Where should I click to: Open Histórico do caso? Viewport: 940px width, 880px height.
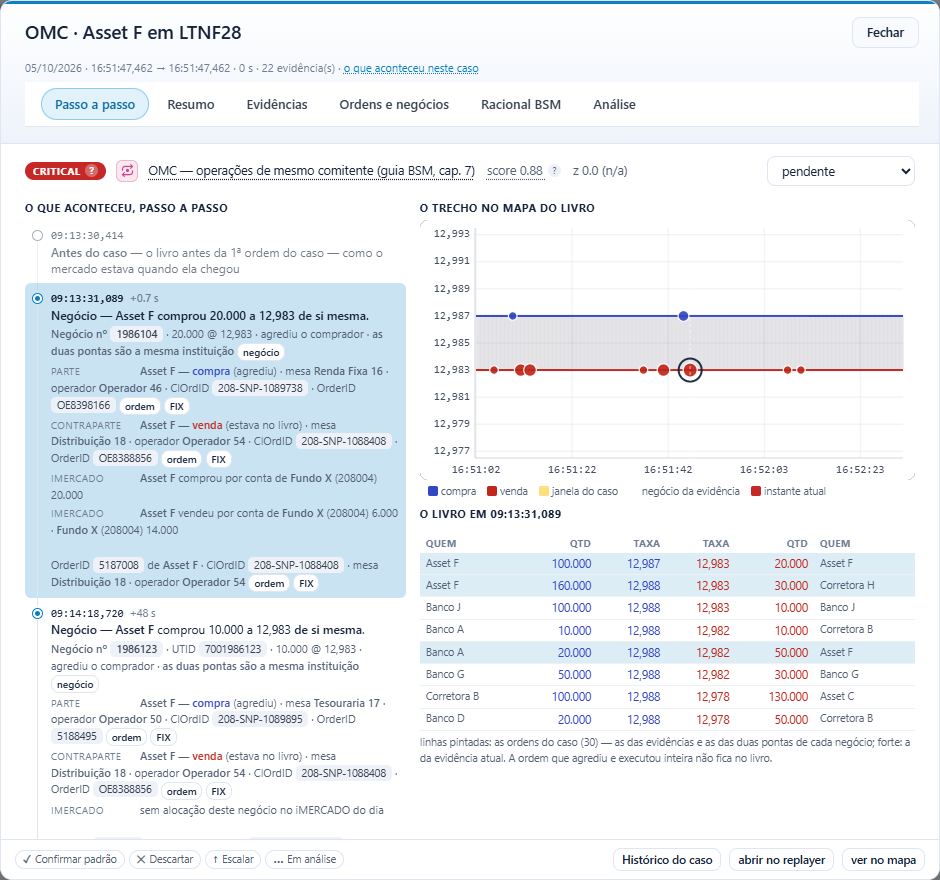pyautogui.click(x=667, y=860)
